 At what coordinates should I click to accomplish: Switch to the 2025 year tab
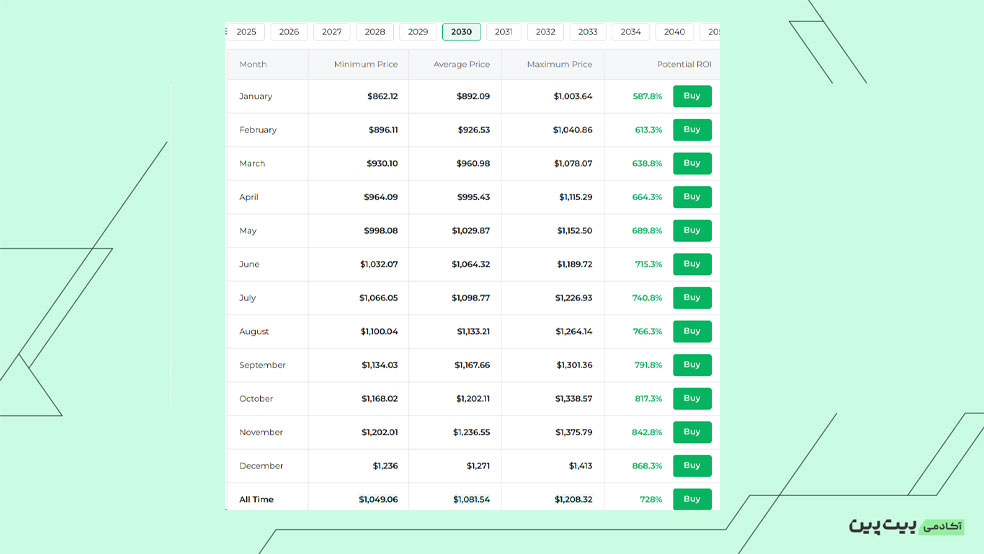coord(246,32)
